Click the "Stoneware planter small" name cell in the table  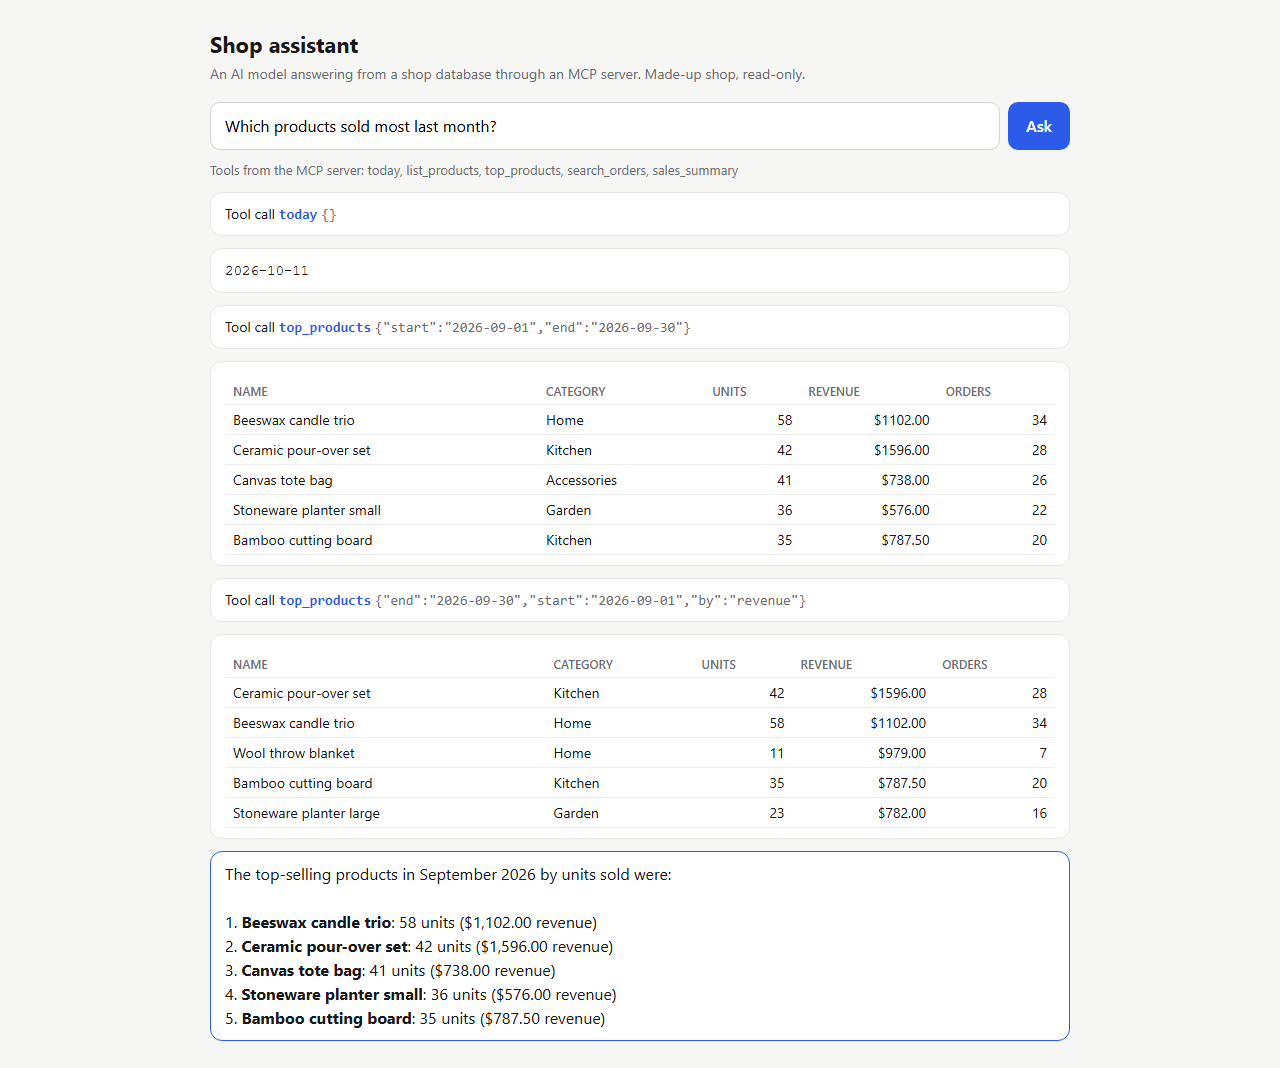tap(307, 510)
